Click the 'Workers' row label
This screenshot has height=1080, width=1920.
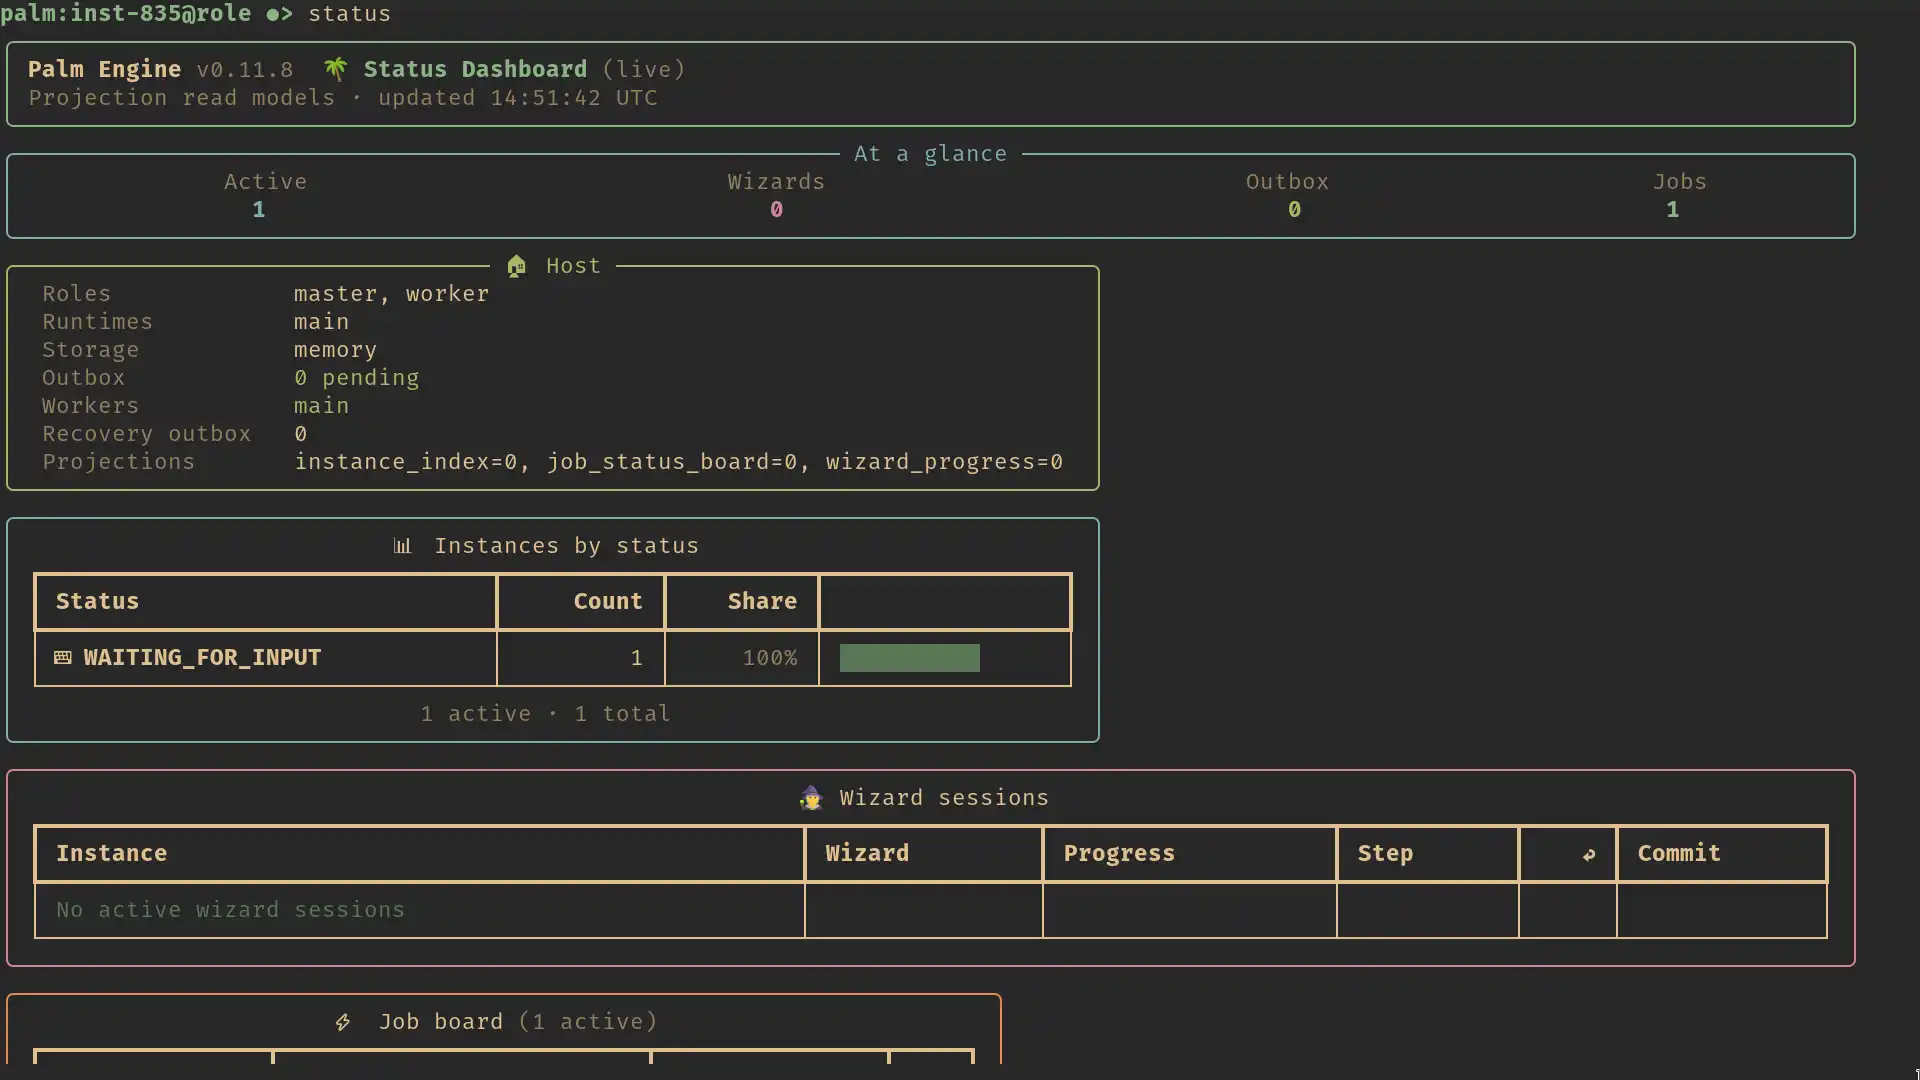click(91, 406)
